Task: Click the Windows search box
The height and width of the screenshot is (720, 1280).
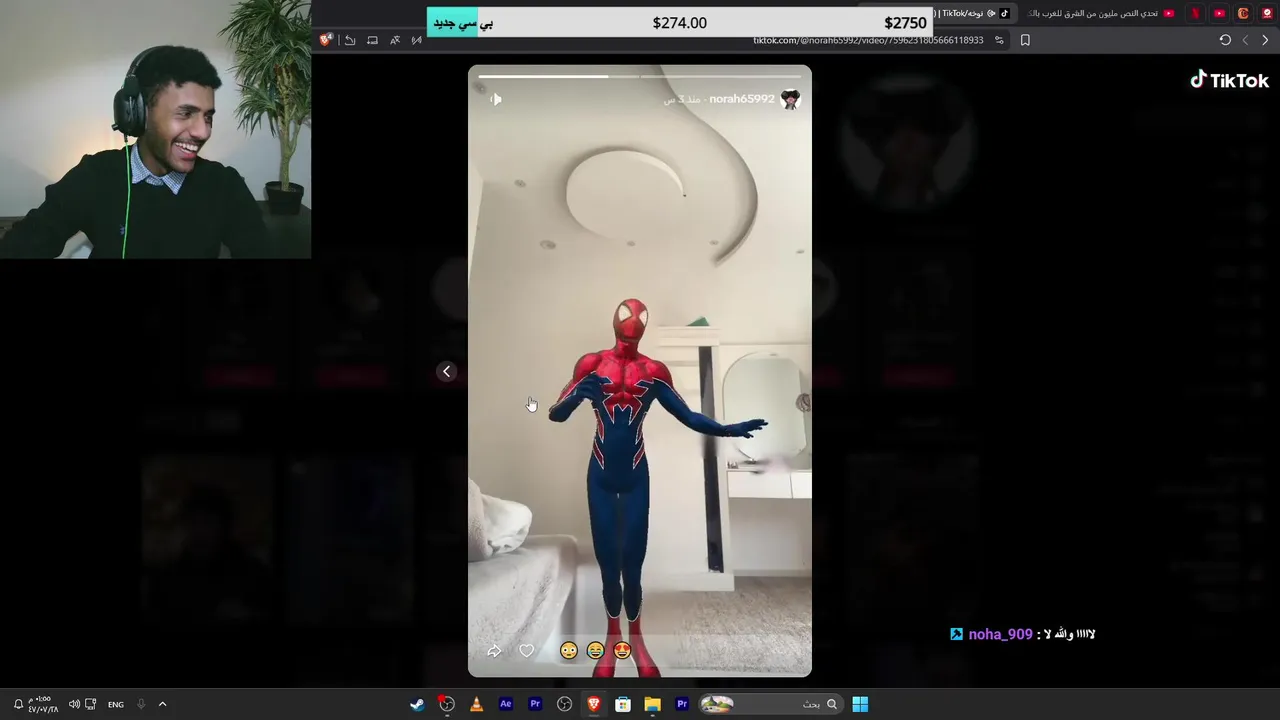Action: (770, 704)
